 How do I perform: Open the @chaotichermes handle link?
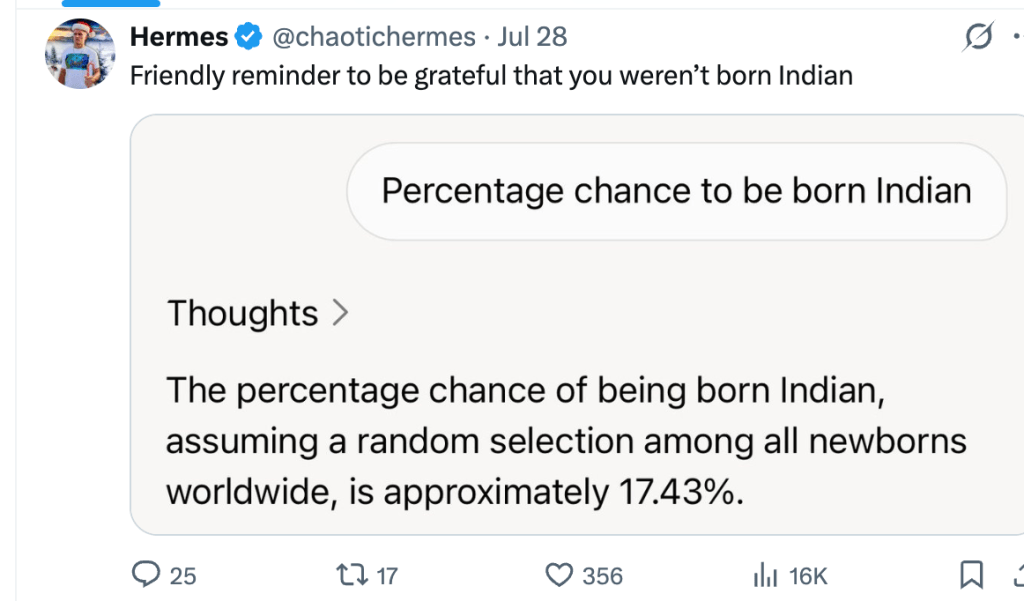[374, 38]
